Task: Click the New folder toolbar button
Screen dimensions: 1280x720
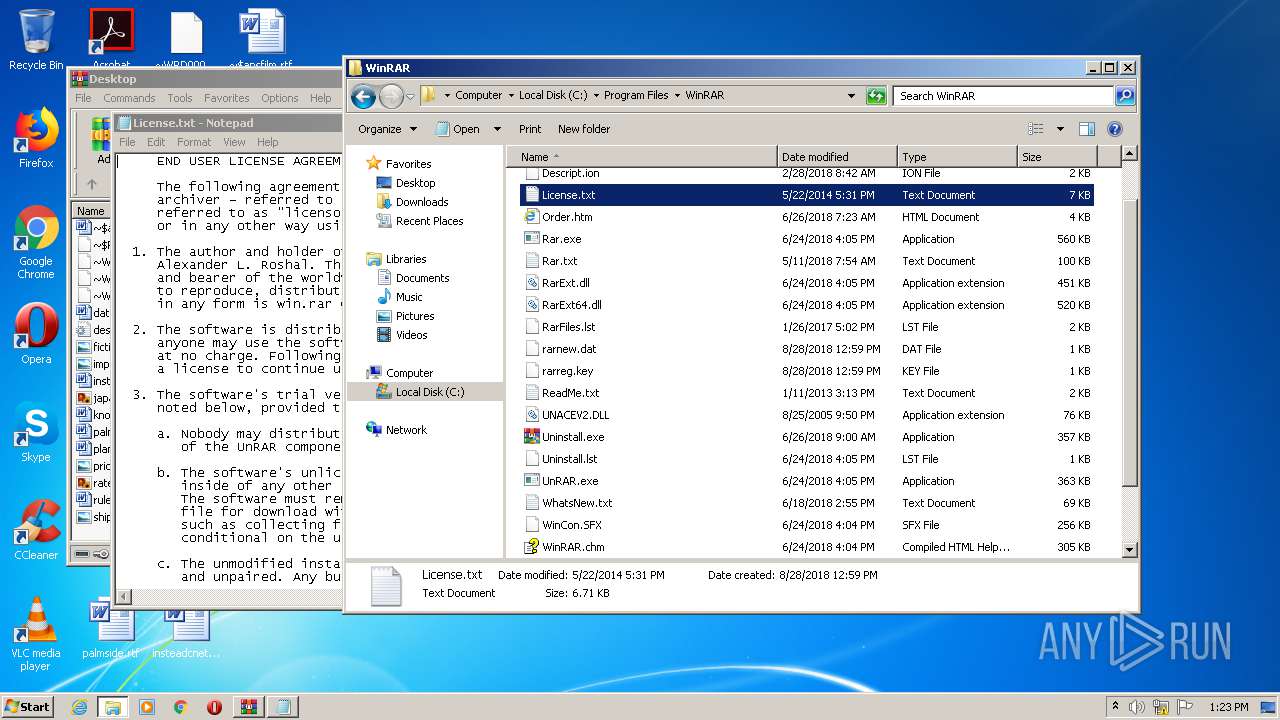Action: coord(584,129)
